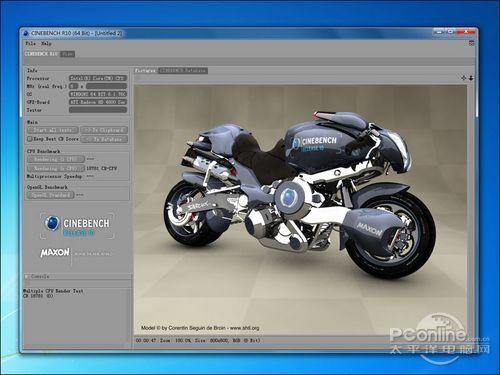The width and height of the screenshot is (500, 375).
Task: Click the Tester name input field
Action: point(98,110)
